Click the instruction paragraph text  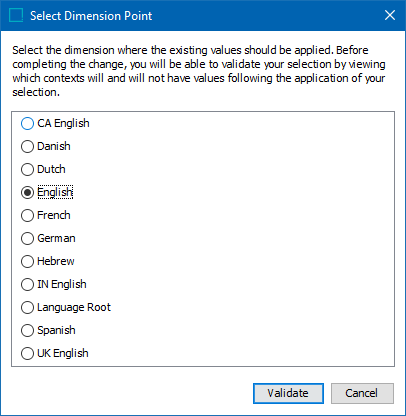[x=199, y=71]
